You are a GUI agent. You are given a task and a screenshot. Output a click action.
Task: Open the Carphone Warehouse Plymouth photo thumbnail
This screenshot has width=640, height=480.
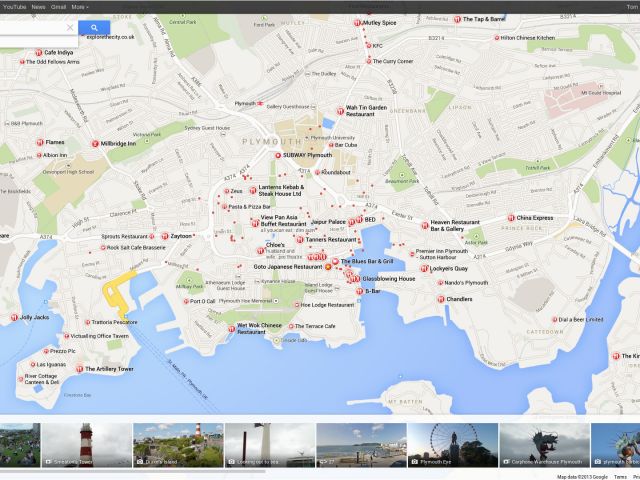point(544,445)
